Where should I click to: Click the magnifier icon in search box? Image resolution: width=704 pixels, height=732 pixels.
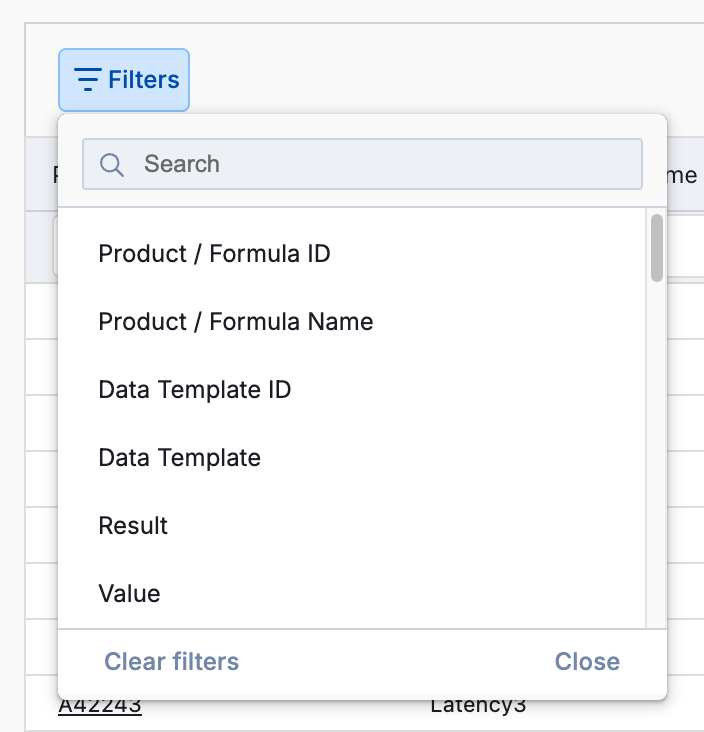[x=112, y=164]
